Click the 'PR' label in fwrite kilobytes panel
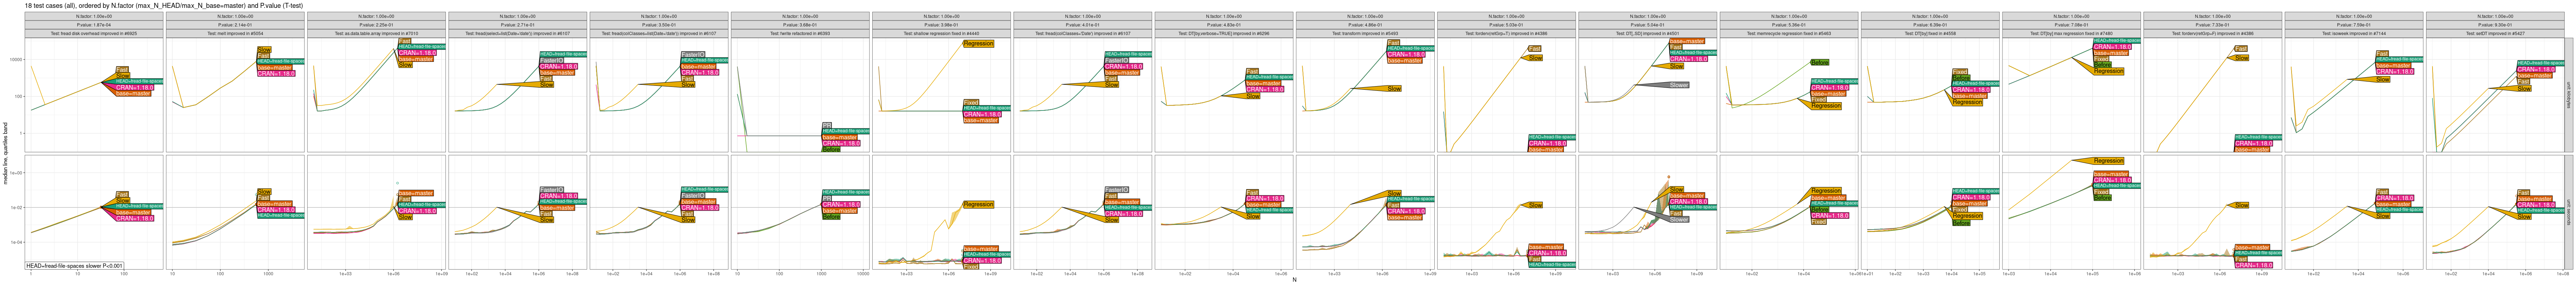 point(827,126)
